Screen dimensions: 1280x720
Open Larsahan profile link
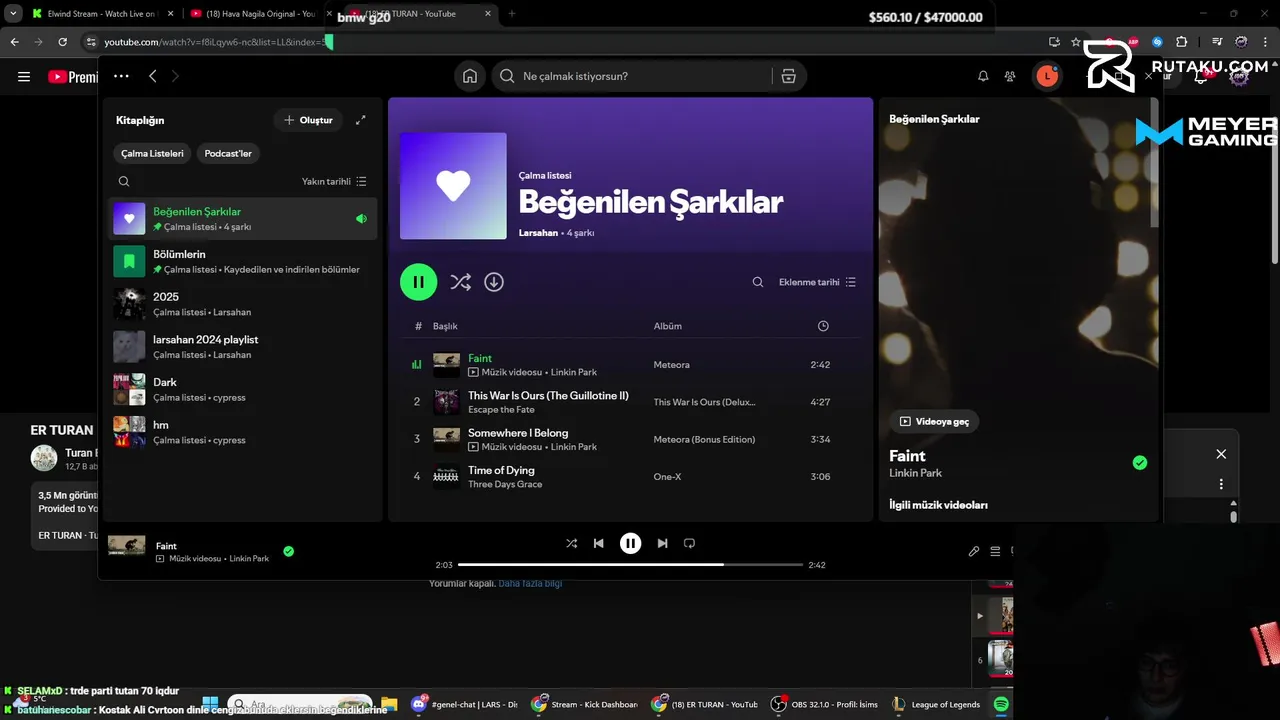(x=538, y=233)
